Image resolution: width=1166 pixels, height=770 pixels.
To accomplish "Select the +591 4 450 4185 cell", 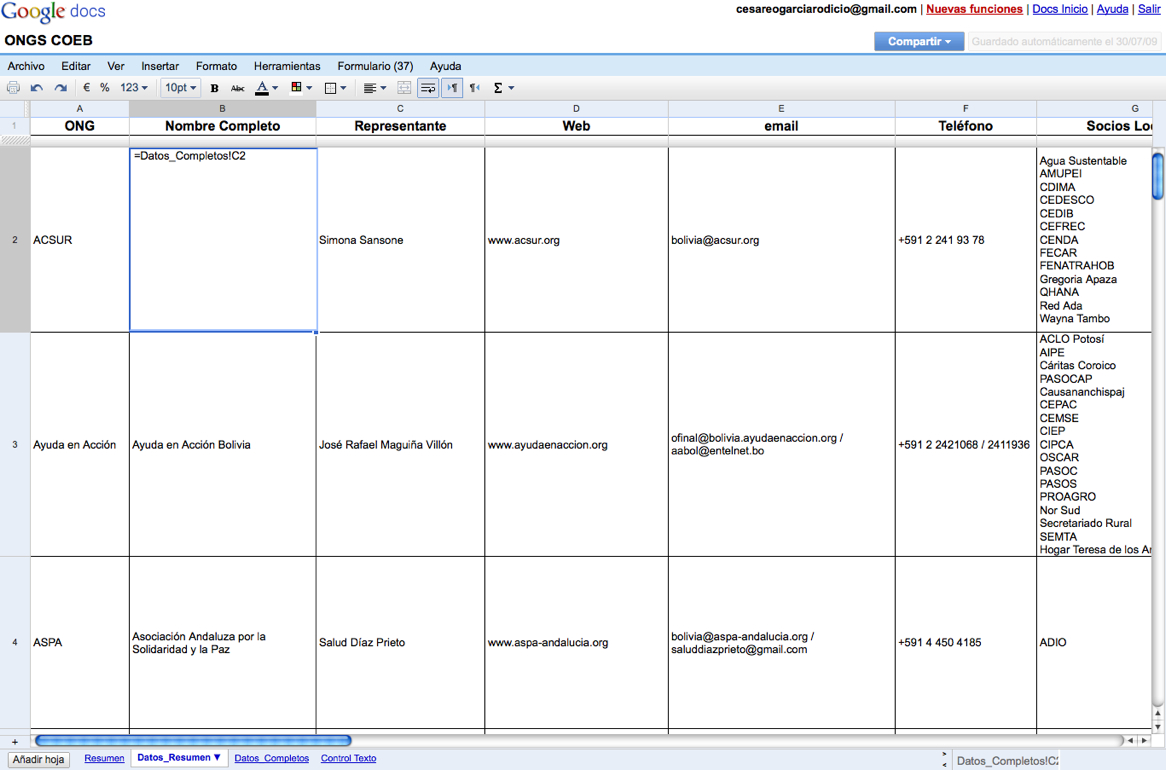I will (x=965, y=642).
